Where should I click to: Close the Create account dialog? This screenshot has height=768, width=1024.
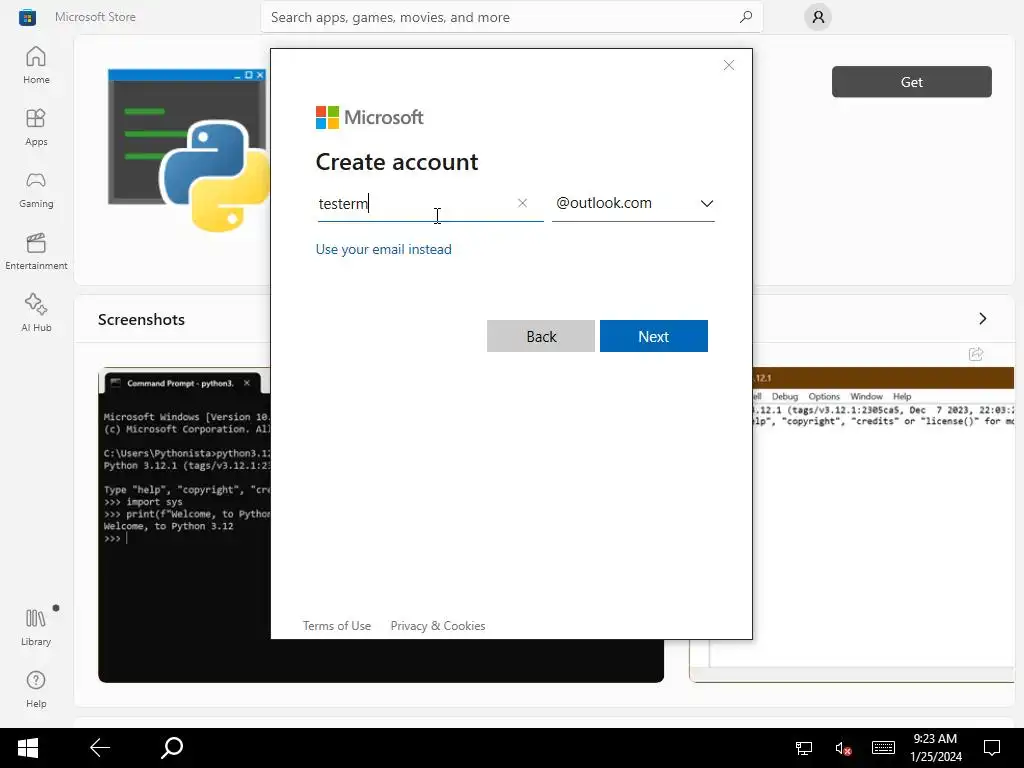point(729,65)
